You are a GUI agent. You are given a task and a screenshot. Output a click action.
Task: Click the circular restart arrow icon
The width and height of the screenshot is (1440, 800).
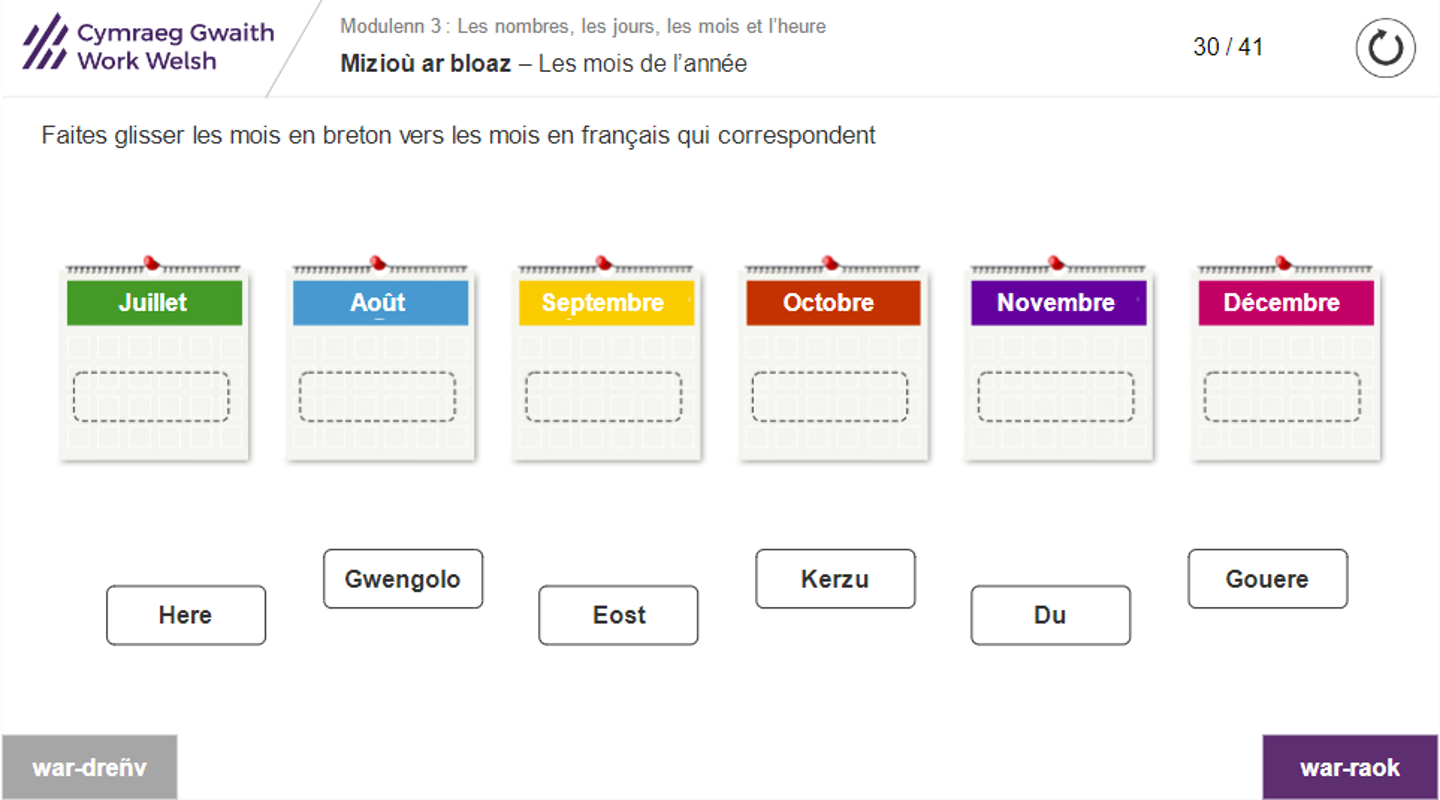click(x=1385, y=48)
